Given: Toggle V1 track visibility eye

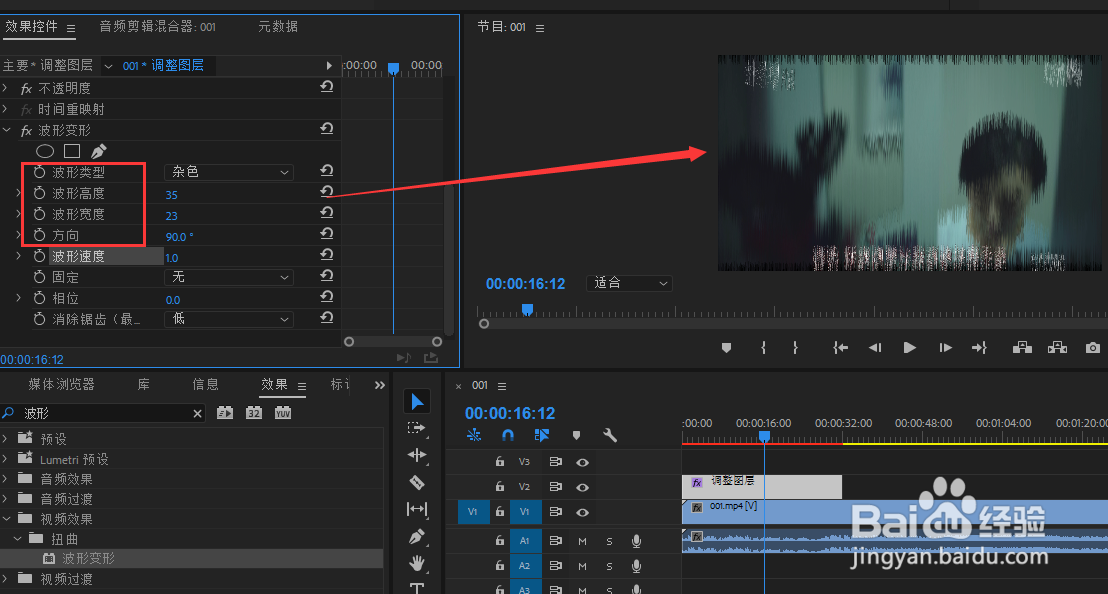Looking at the screenshot, I should [582, 513].
